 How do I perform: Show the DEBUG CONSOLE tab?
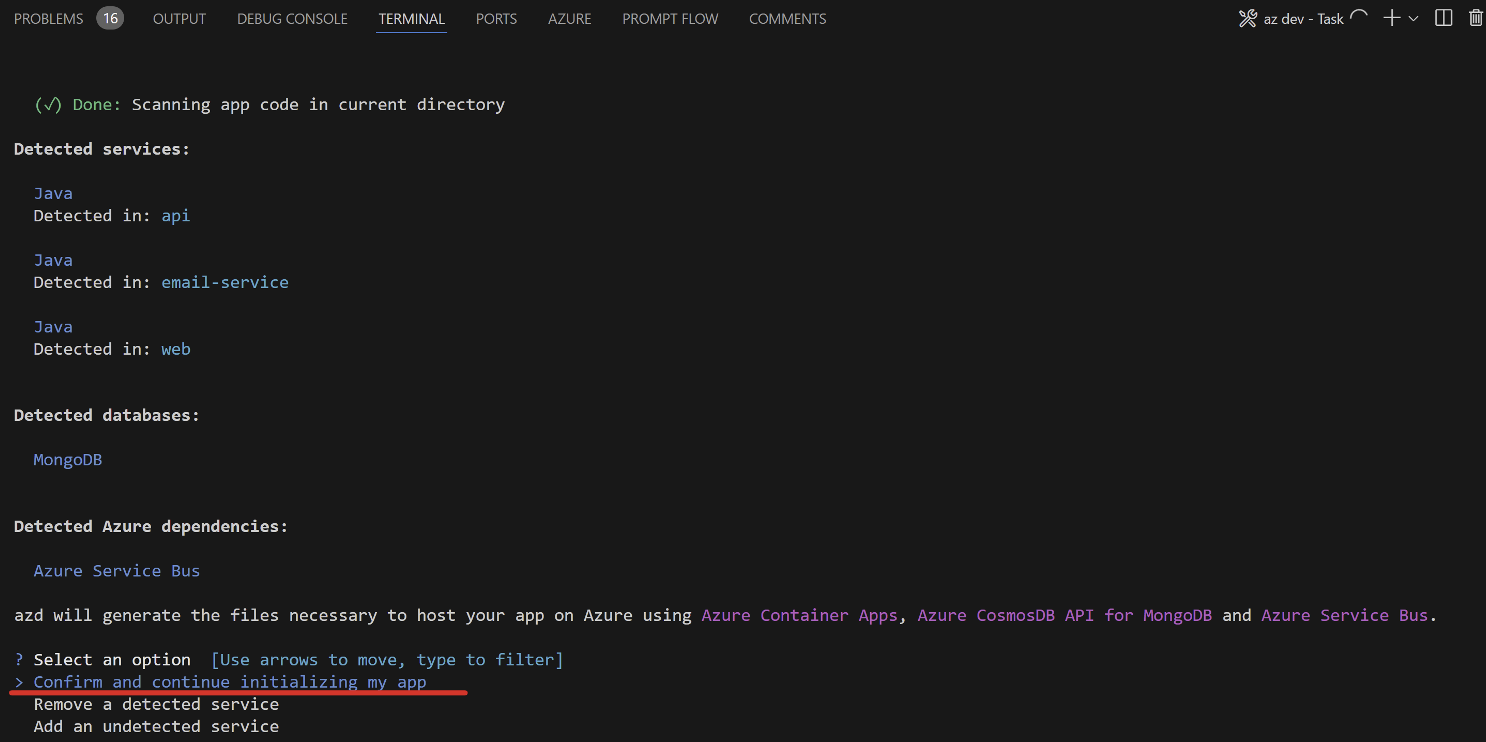pos(292,19)
